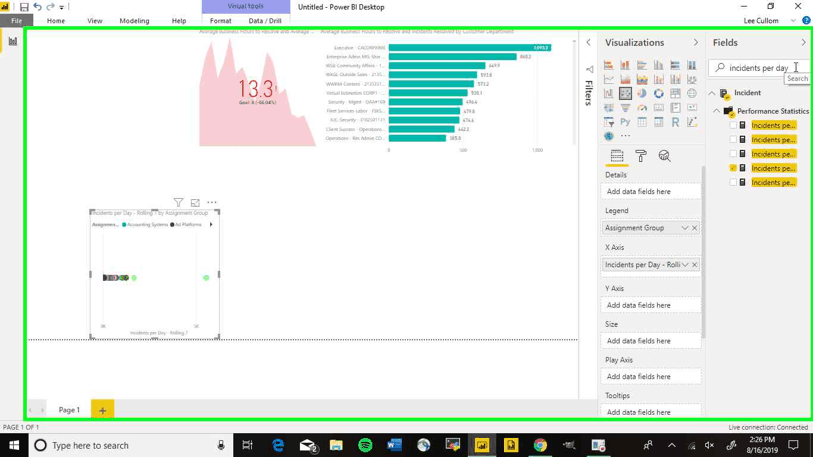
Task: Choose the Clustered bar chart visual
Action: 642,65
